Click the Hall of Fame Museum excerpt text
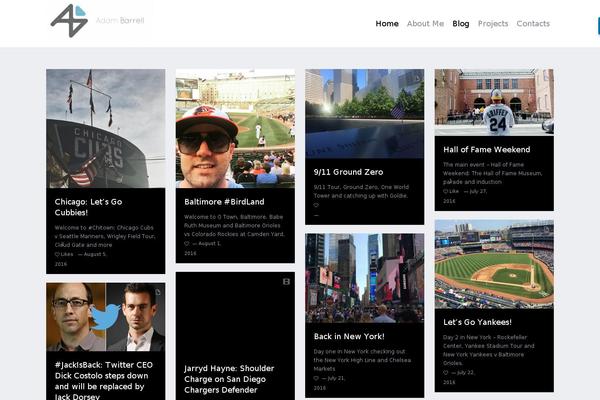 pyautogui.click(x=492, y=173)
